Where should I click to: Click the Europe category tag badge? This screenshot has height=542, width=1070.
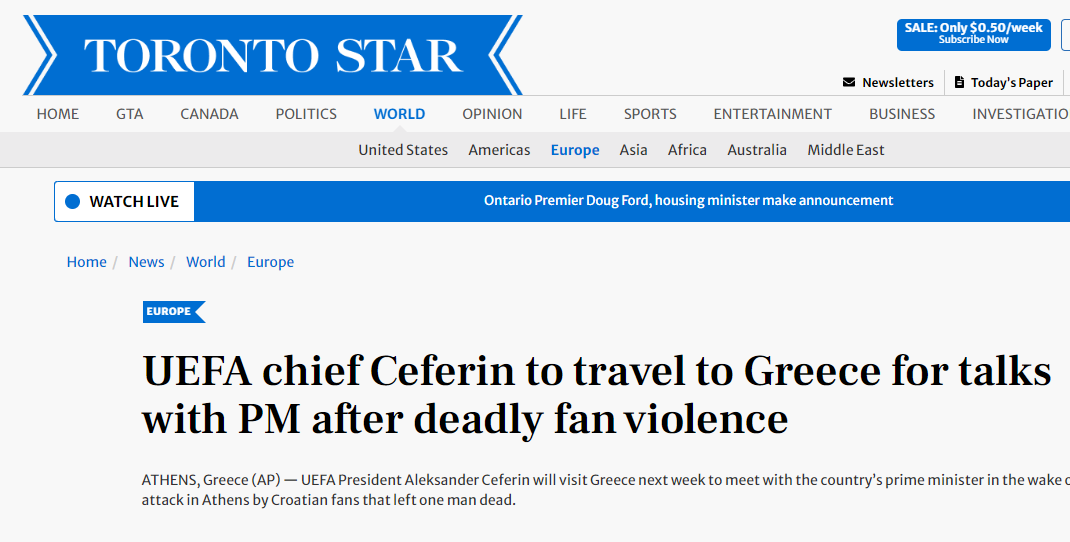[173, 312]
